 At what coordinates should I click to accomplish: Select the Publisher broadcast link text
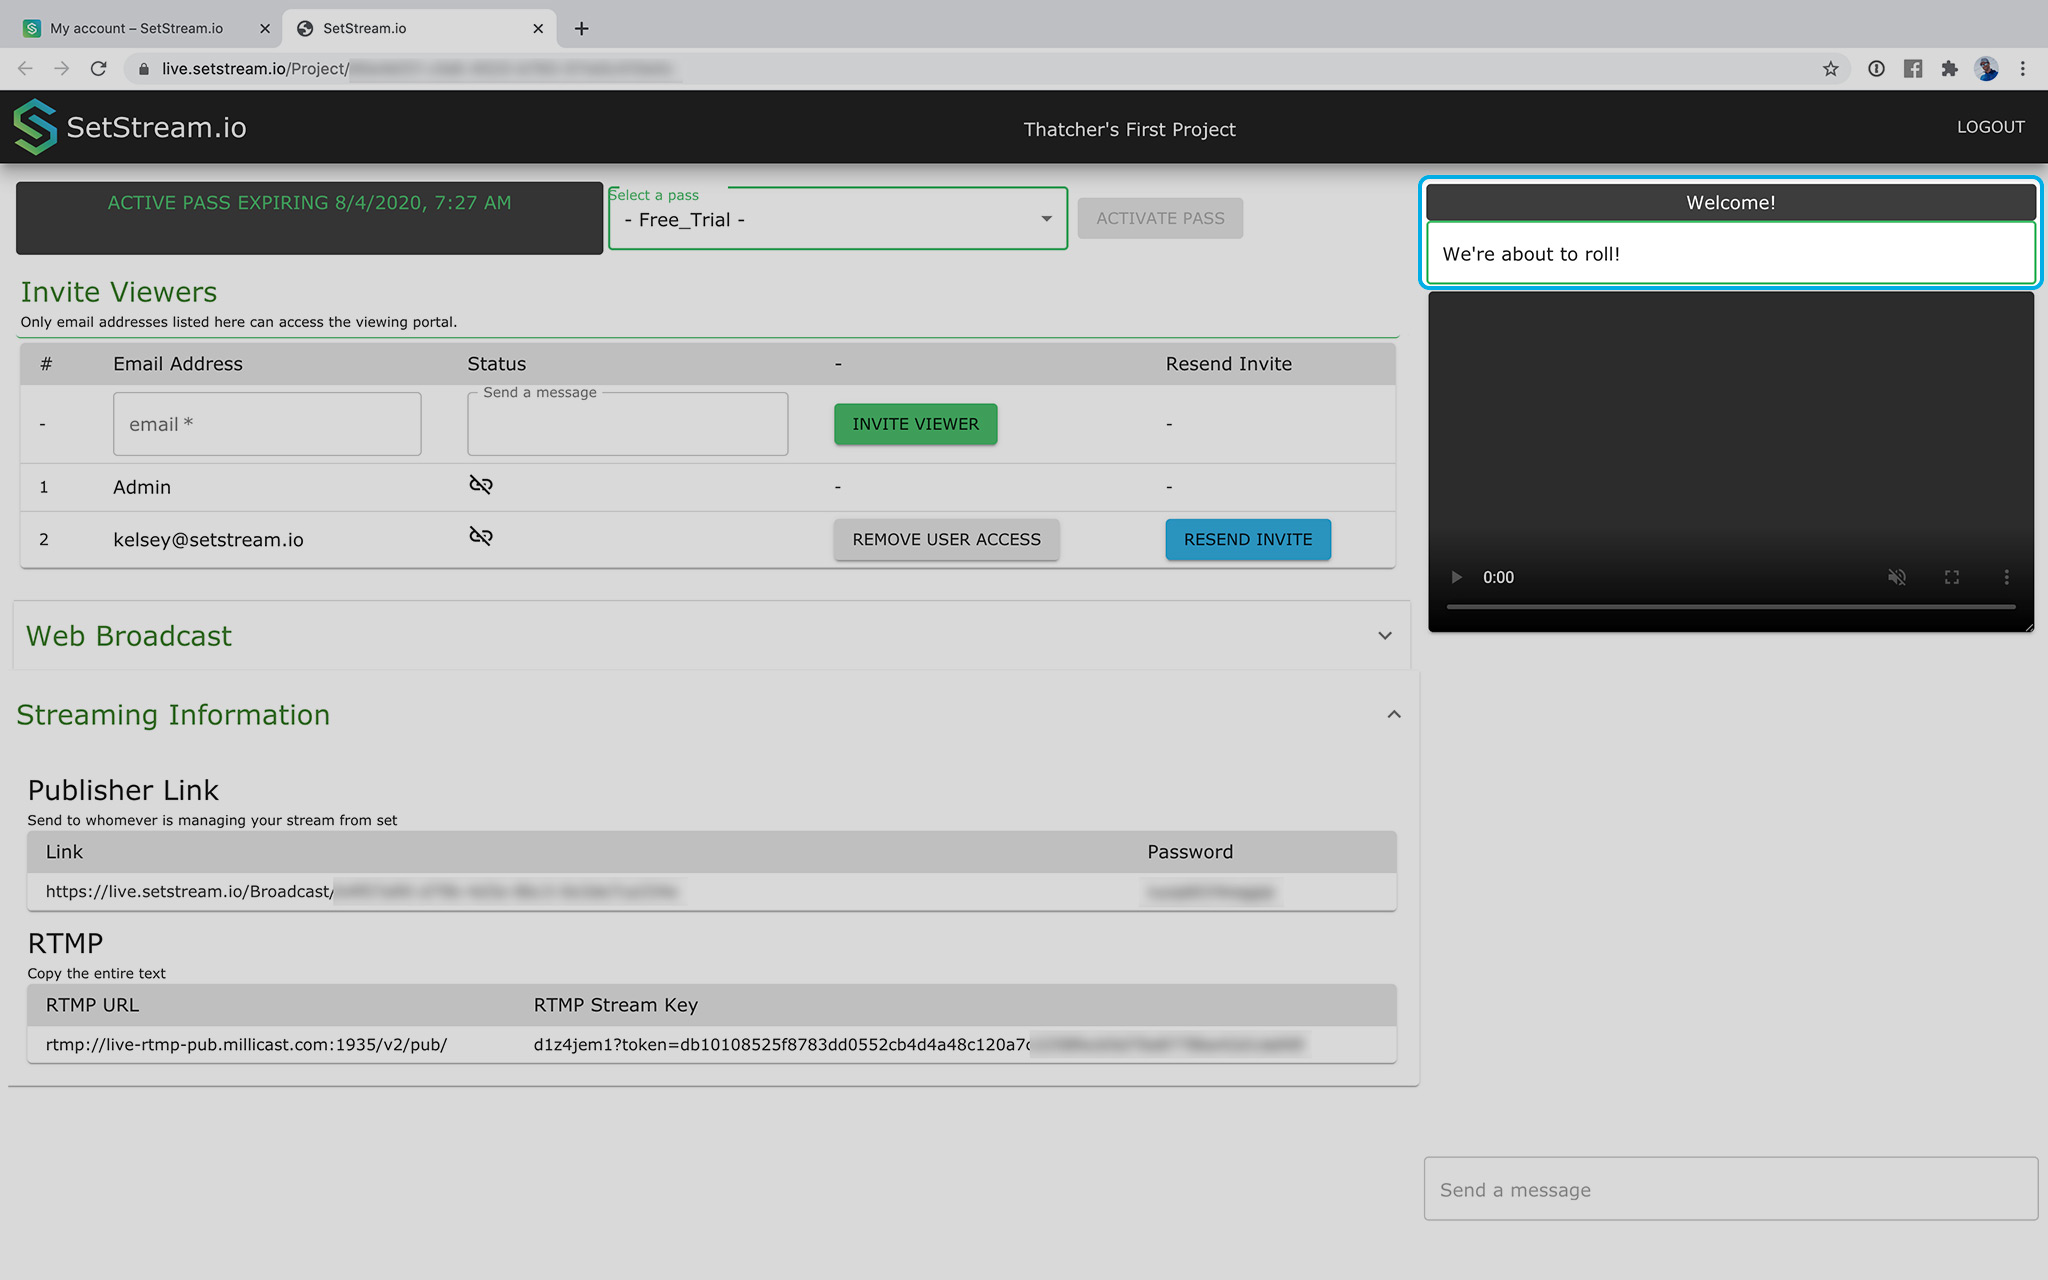[362, 891]
